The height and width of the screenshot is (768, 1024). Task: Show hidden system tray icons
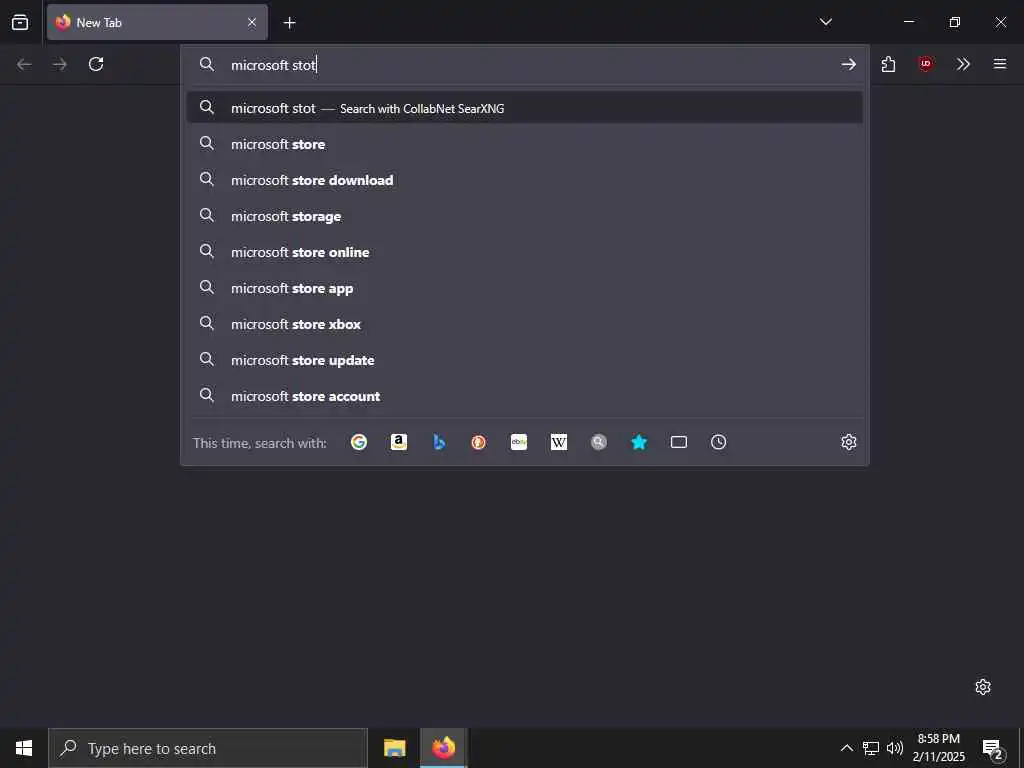[x=846, y=748]
